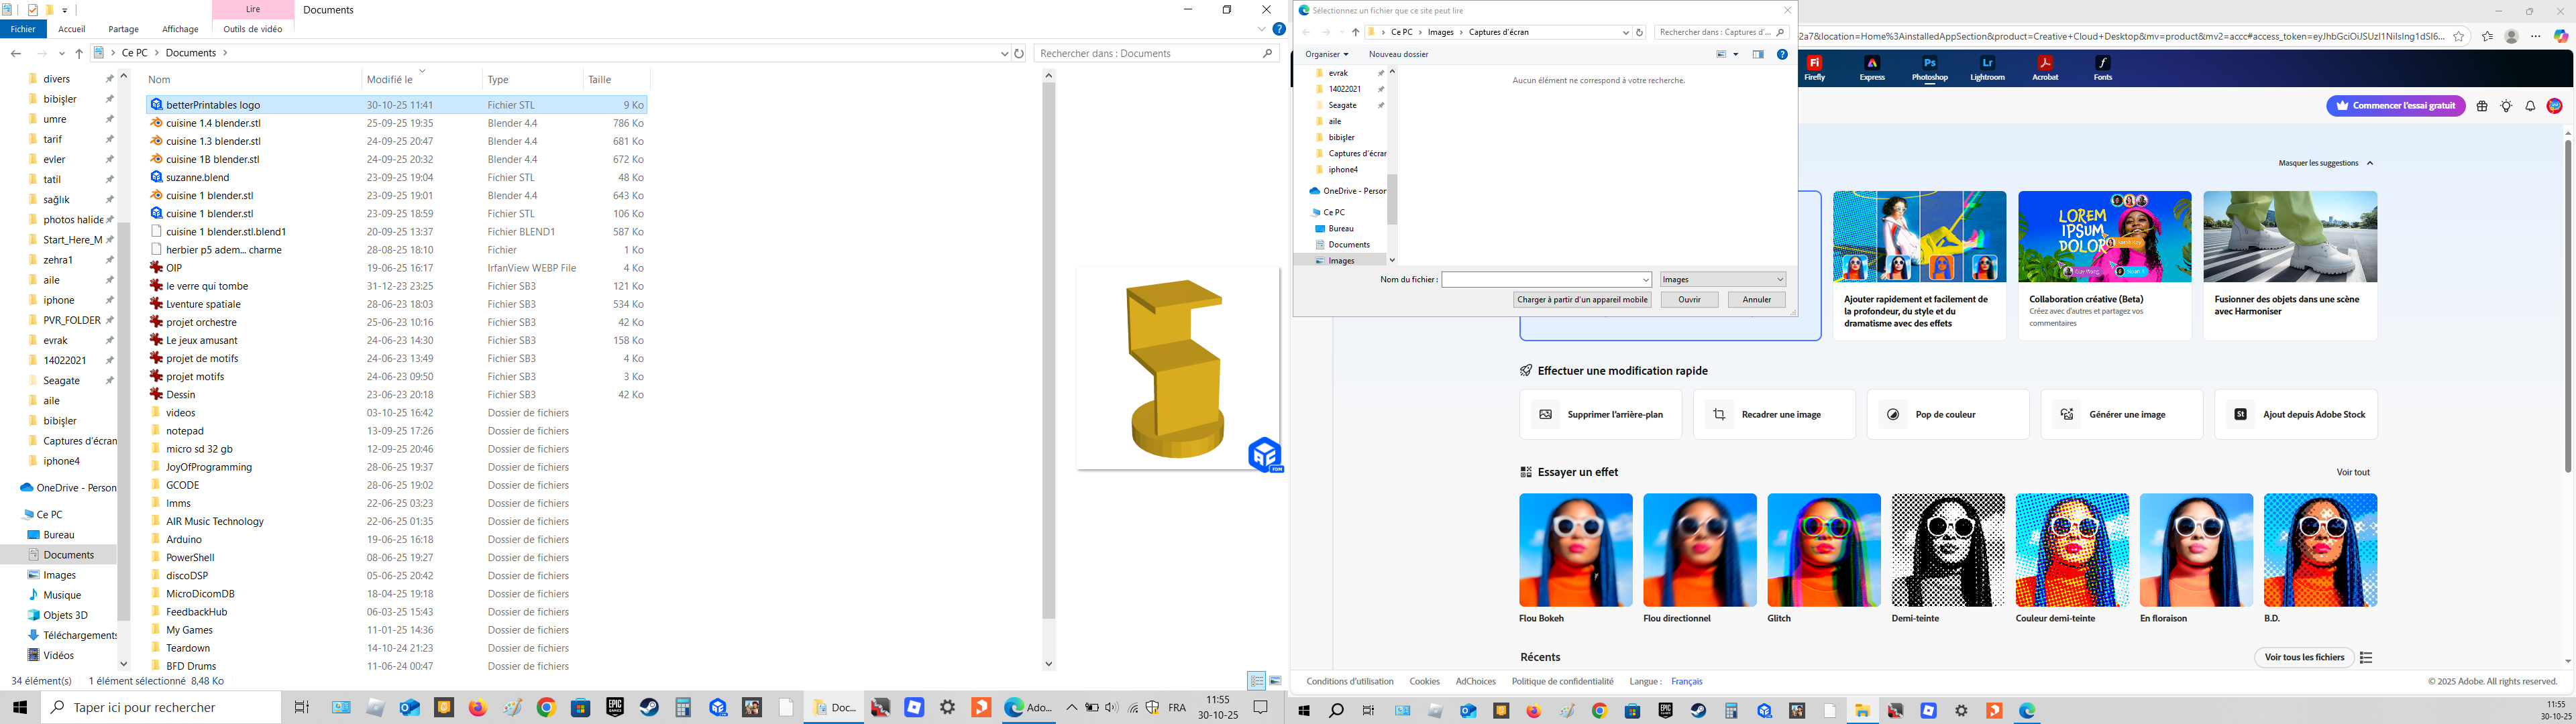Switch to the Affichage ribbon tab
Image resolution: width=2576 pixels, height=724 pixels.
[180, 29]
